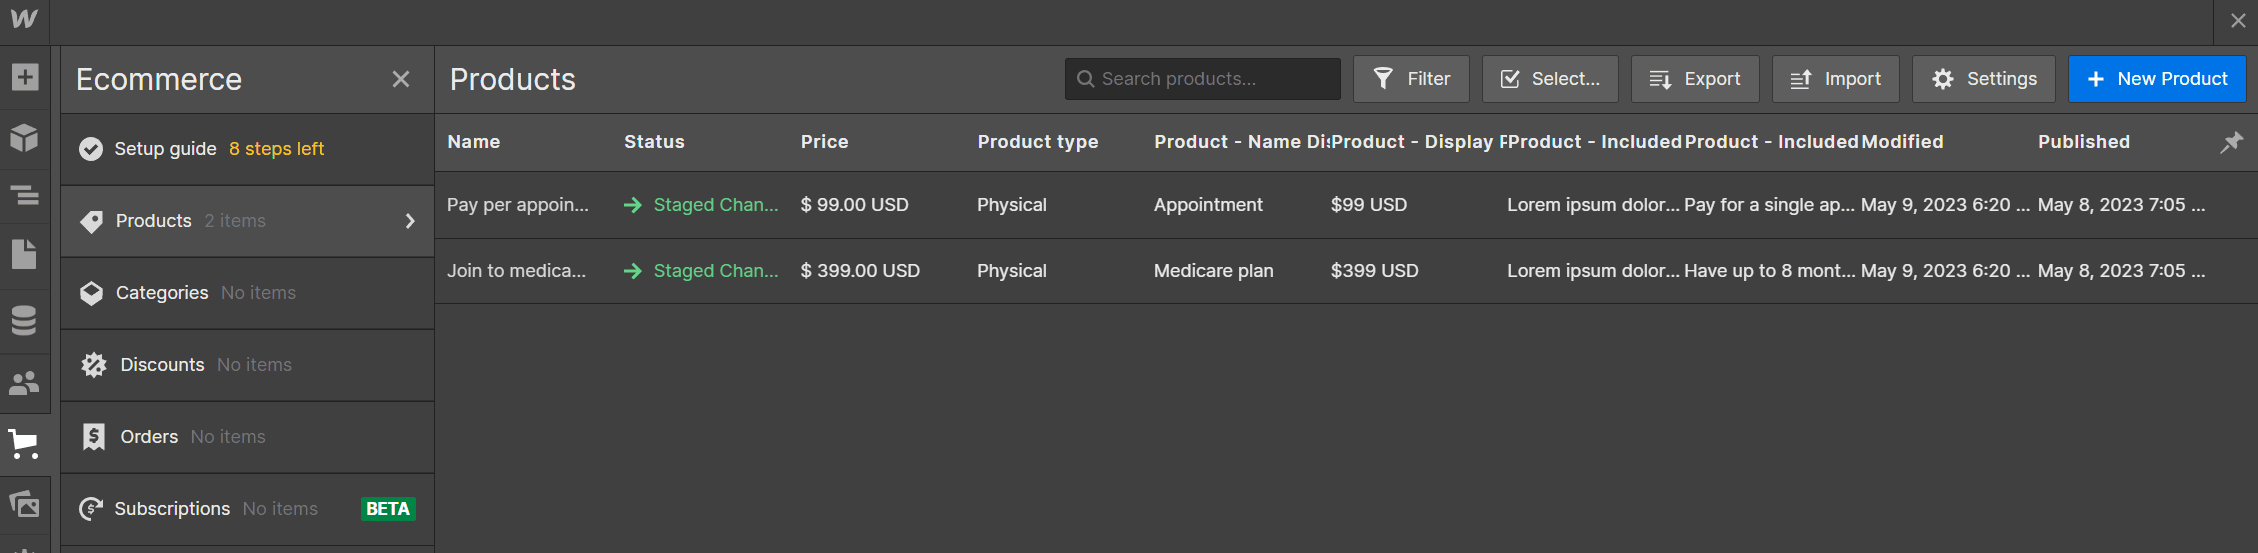Open the Add Elements panel icon
This screenshot has height=553, width=2258.
(x=24, y=77)
